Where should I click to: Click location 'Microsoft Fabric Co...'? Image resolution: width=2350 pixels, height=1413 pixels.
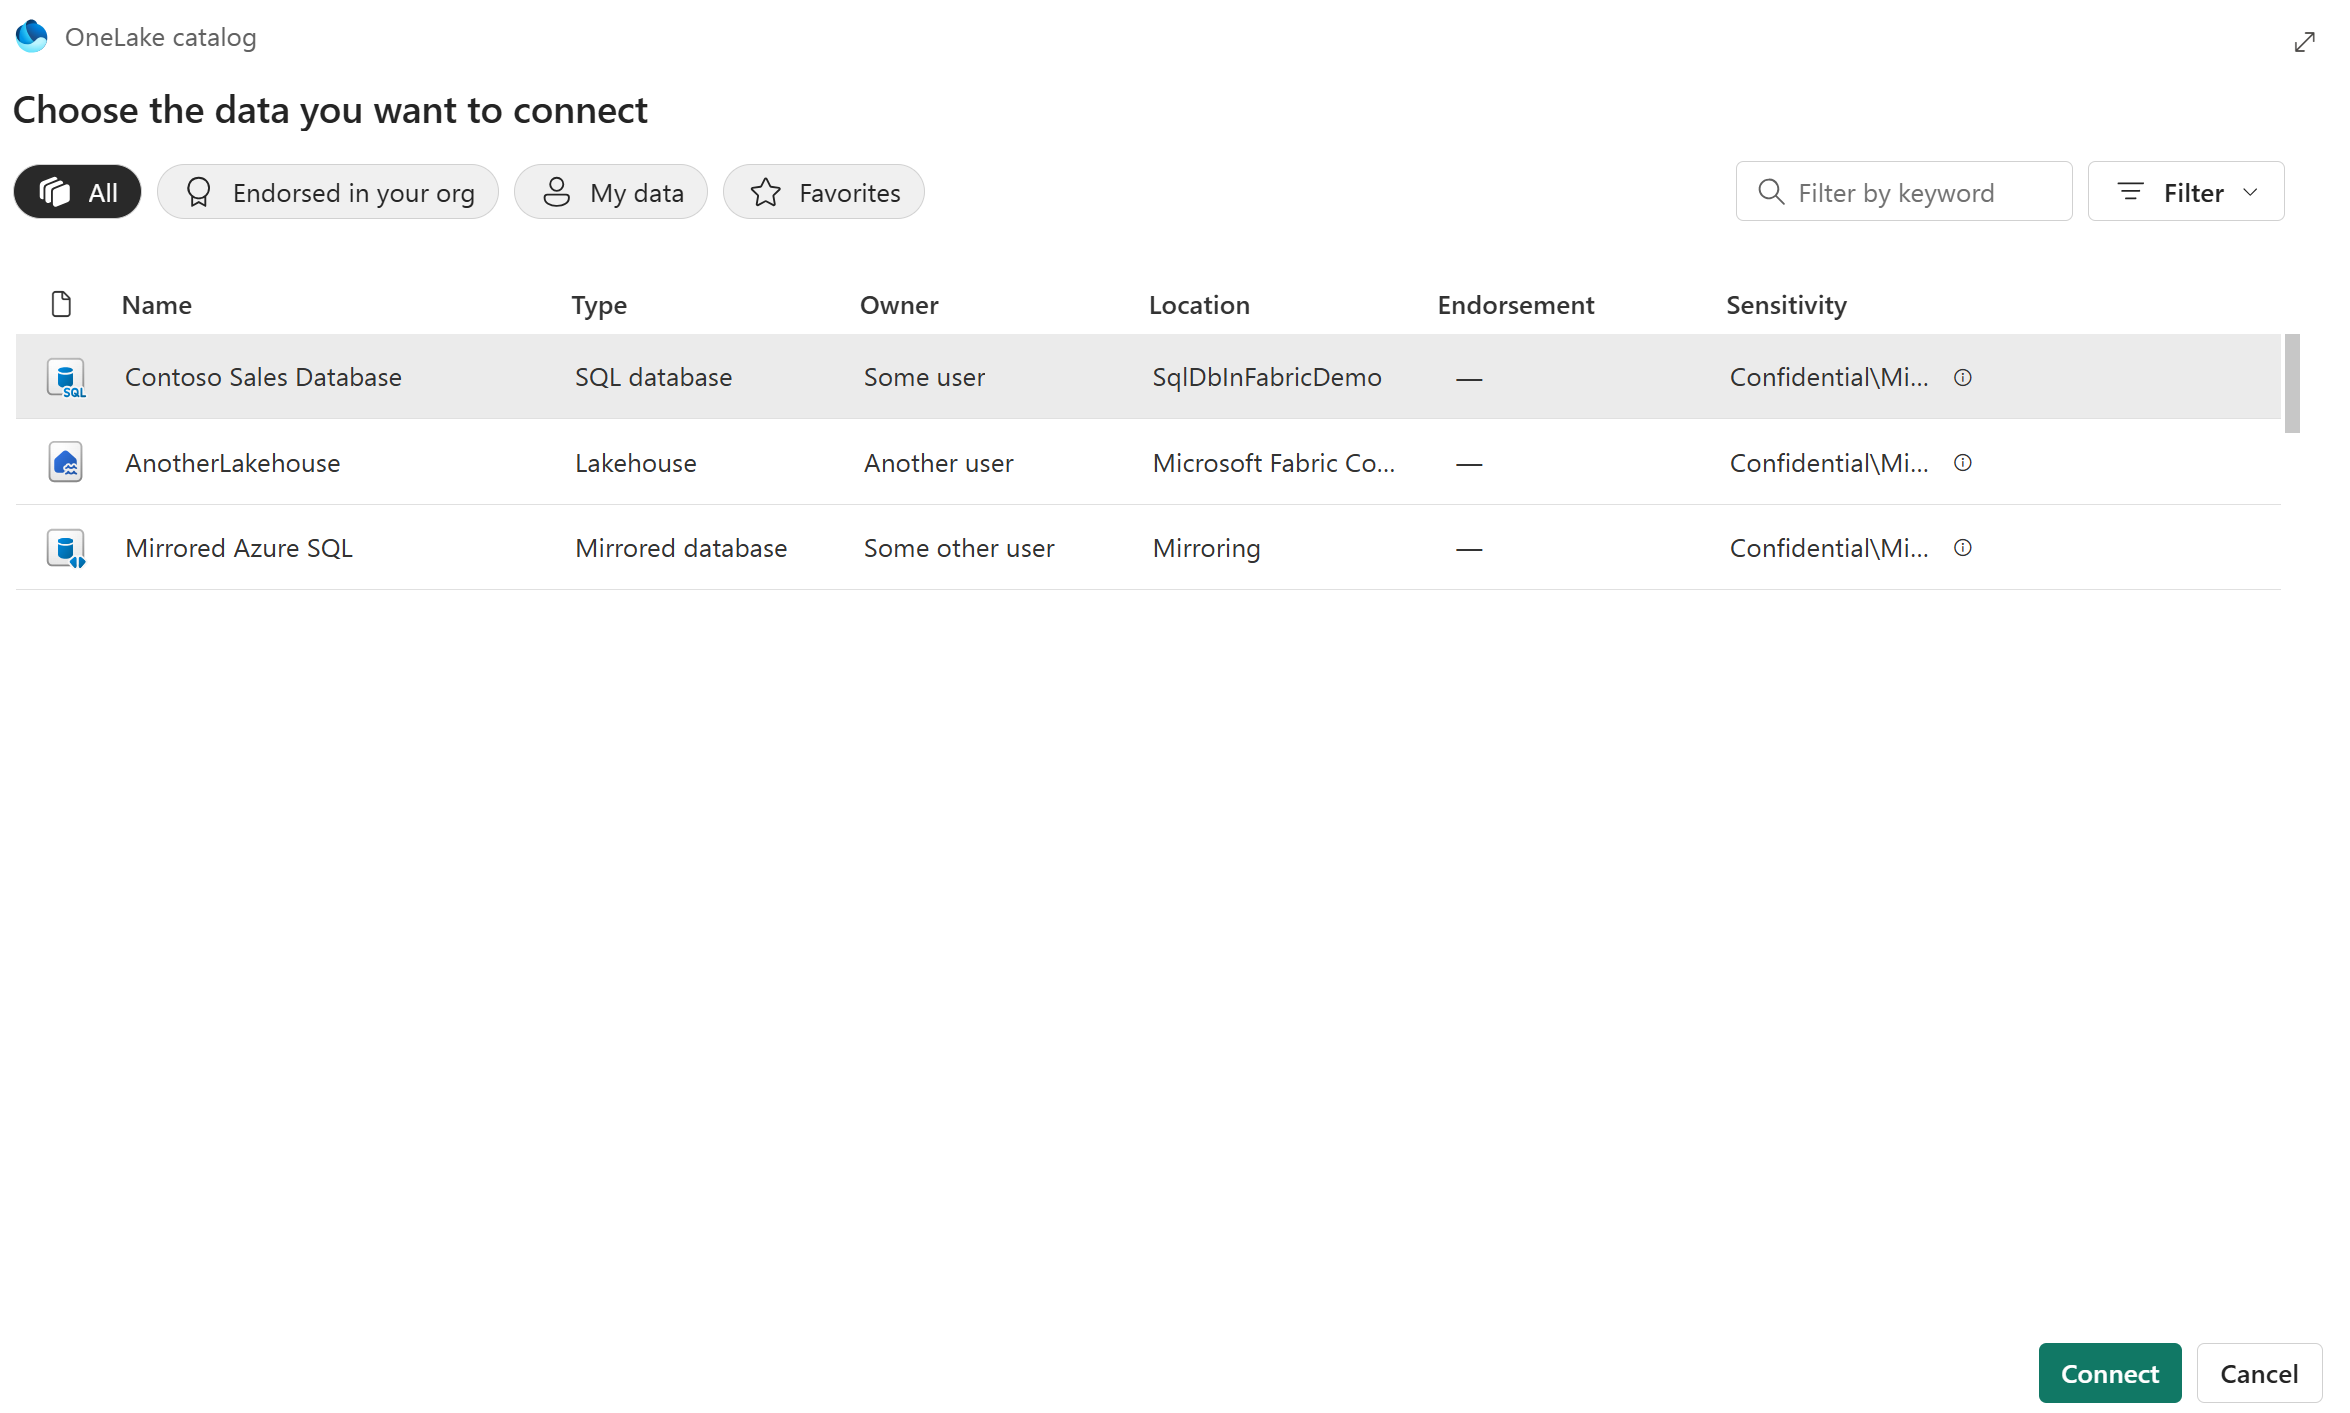(1274, 463)
